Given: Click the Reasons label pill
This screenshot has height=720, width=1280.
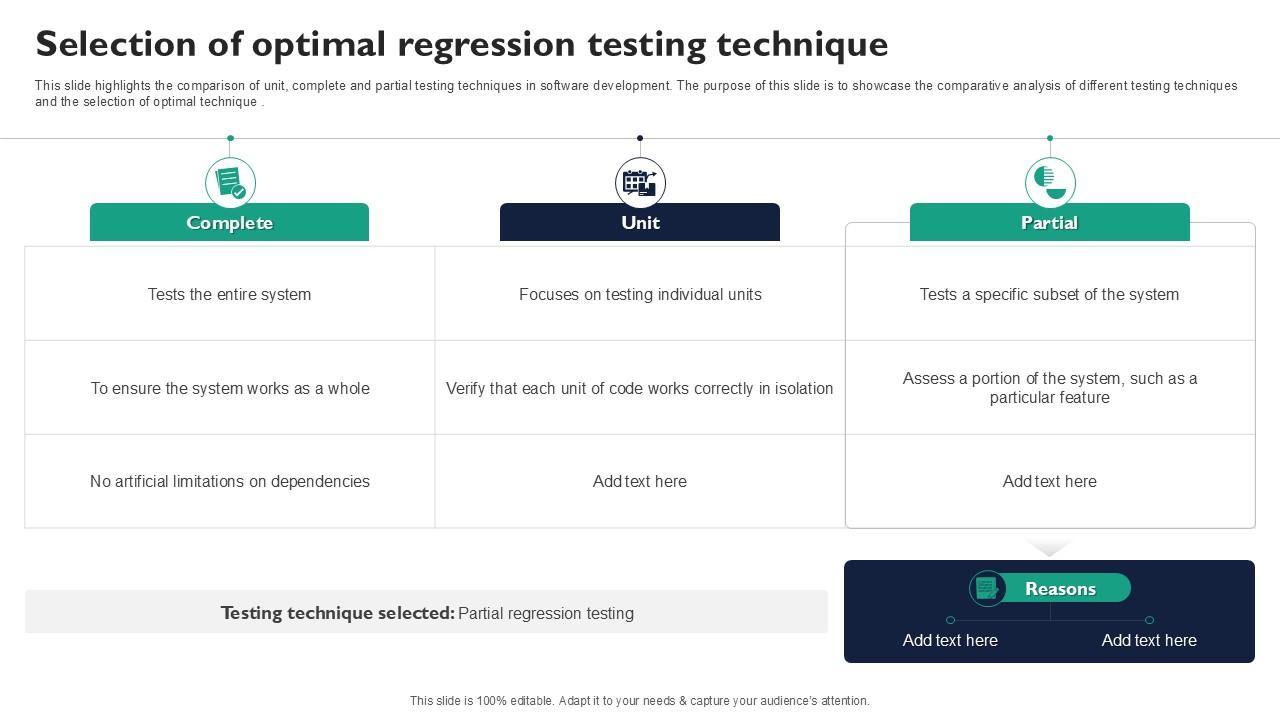Looking at the screenshot, I should tap(1060, 589).
